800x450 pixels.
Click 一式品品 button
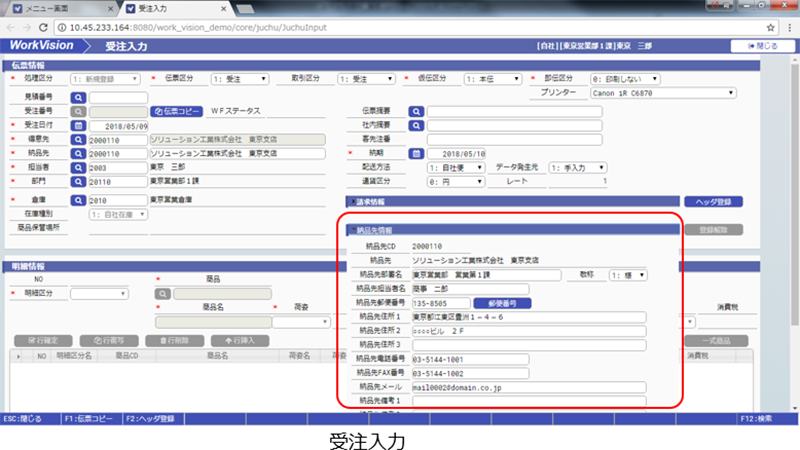716,340
